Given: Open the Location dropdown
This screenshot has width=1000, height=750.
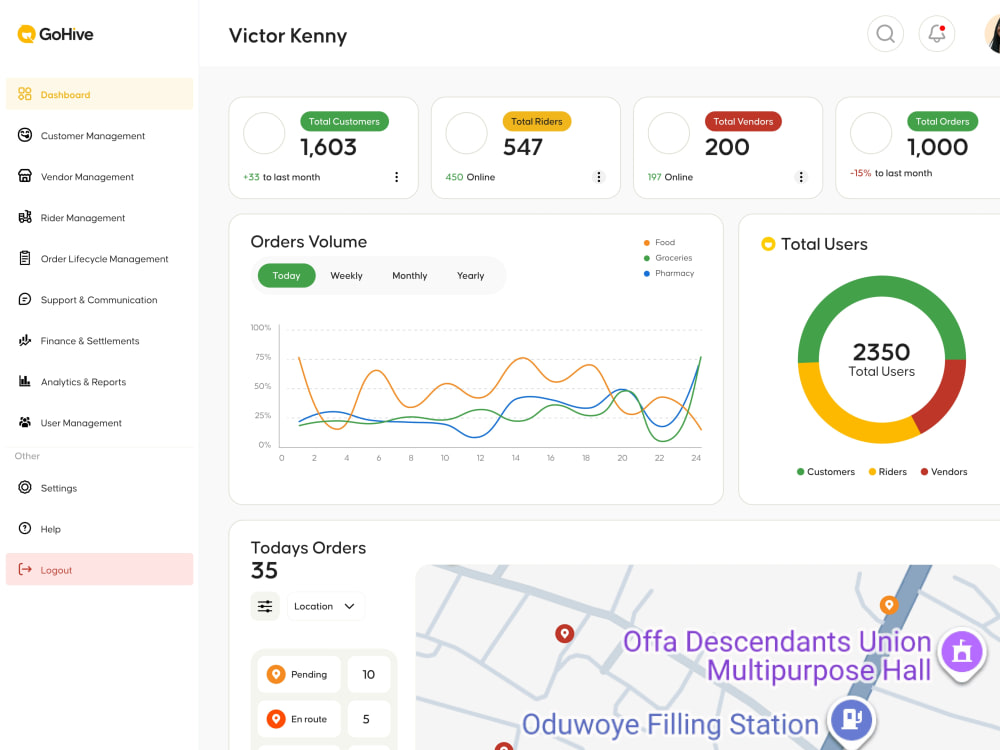Looking at the screenshot, I should (325, 606).
